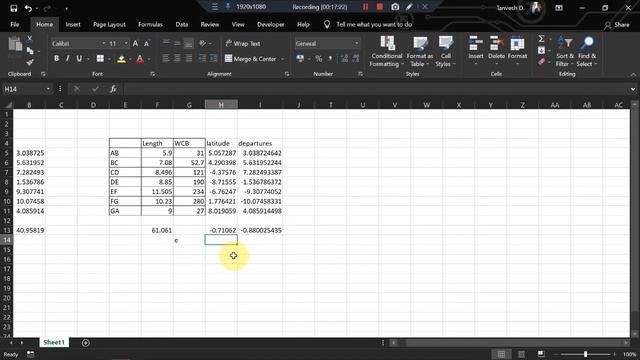This screenshot has width=640, height=360.
Task: Click the AutoSum sigma icon
Action: 541,39
